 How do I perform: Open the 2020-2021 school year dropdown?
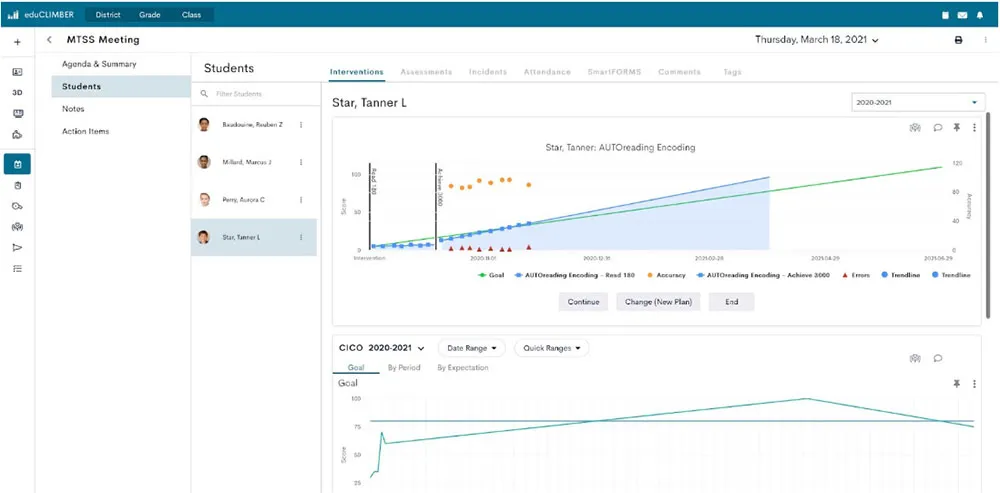[x=917, y=102]
